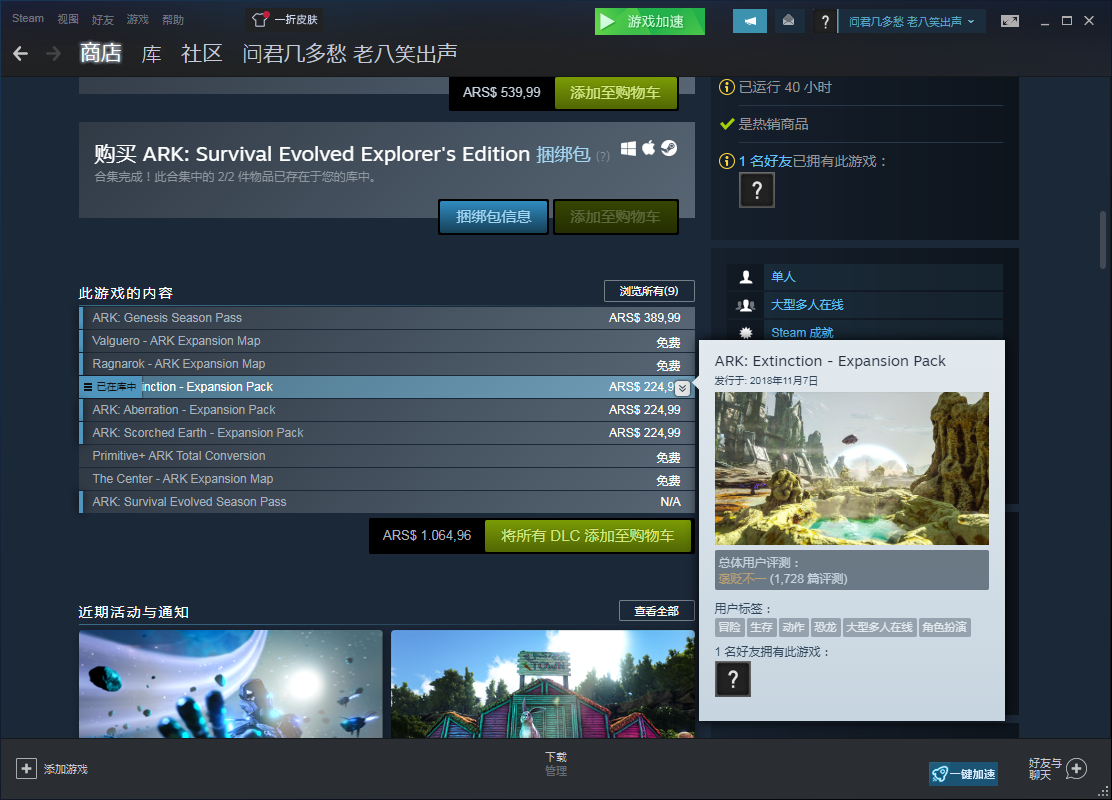Open 下载 管理 downloads
1112x800 pixels.
[556, 764]
